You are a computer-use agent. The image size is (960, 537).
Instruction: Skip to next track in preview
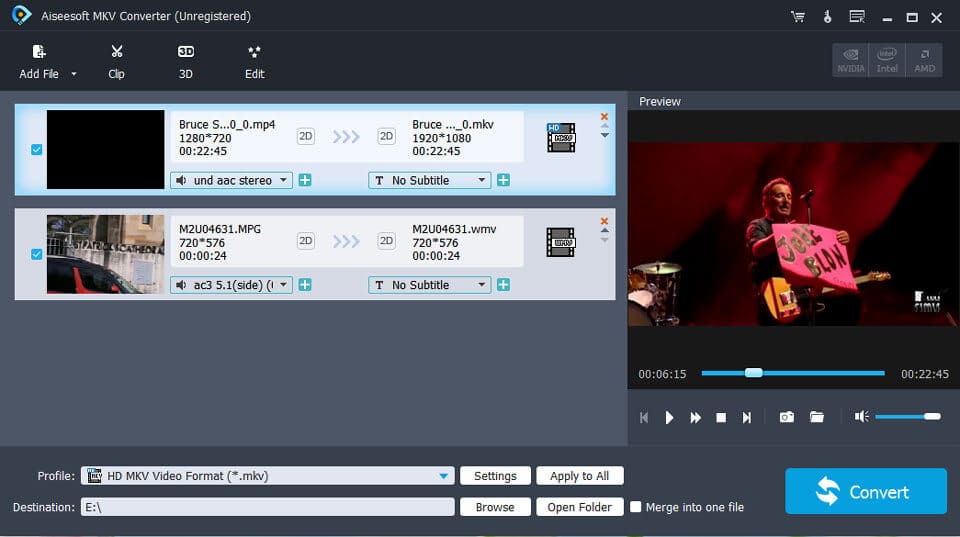747,418
